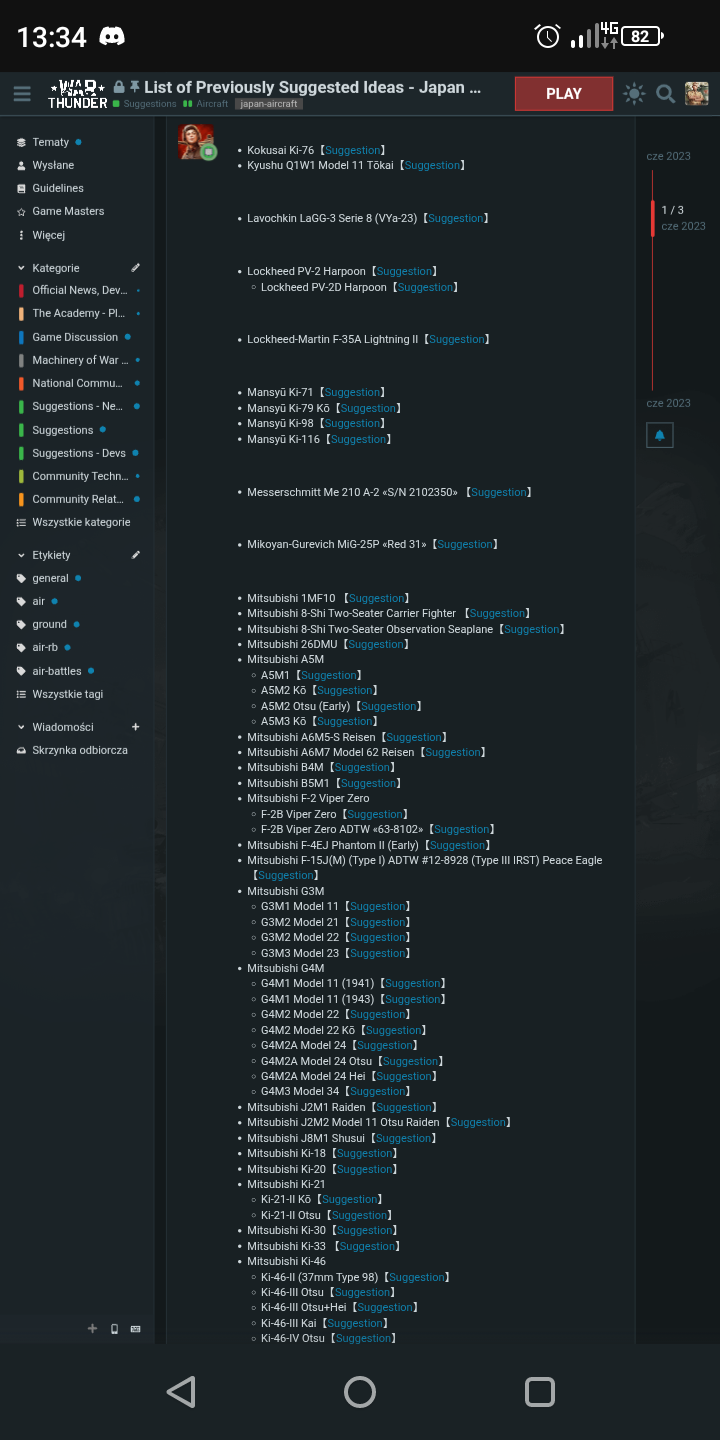Open keyboard shortcuts icon at sidebar bottom

click(x=136, y=1329)
